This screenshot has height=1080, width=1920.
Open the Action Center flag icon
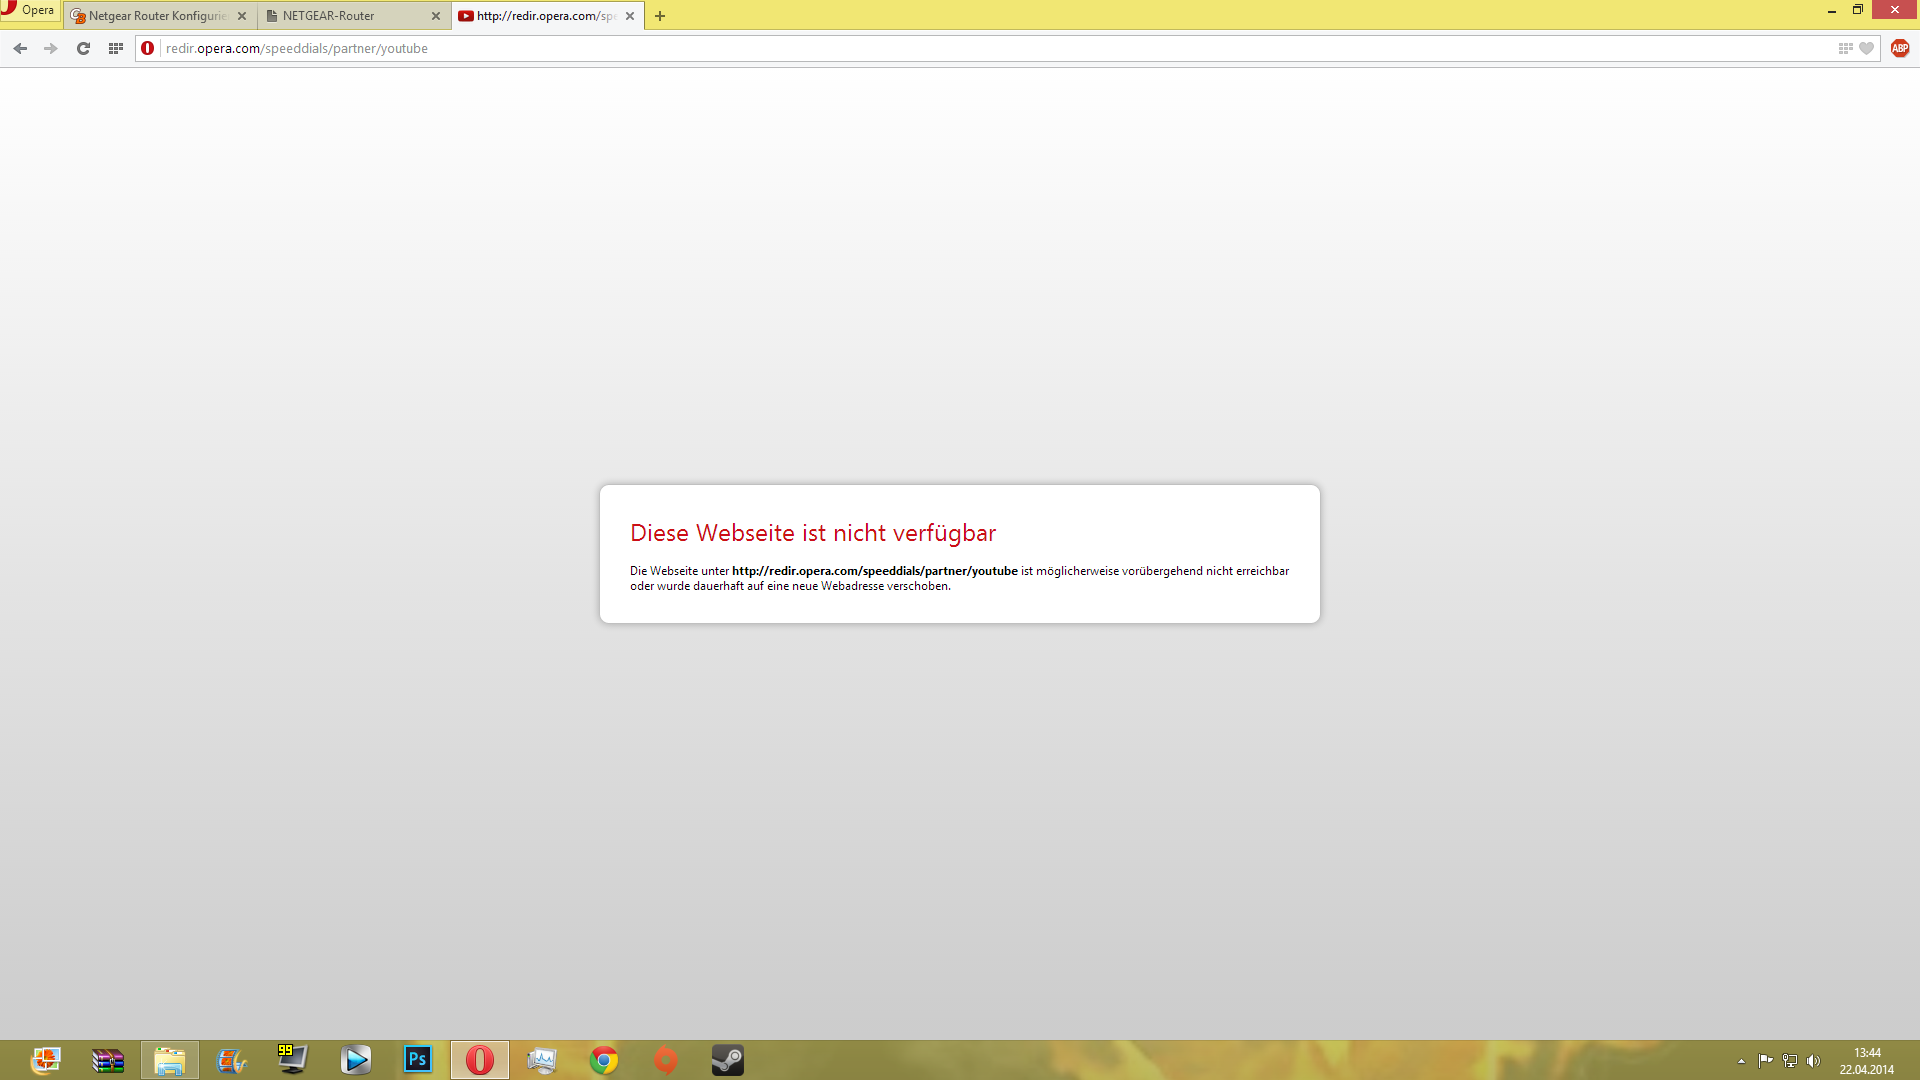[1766, 1061]
